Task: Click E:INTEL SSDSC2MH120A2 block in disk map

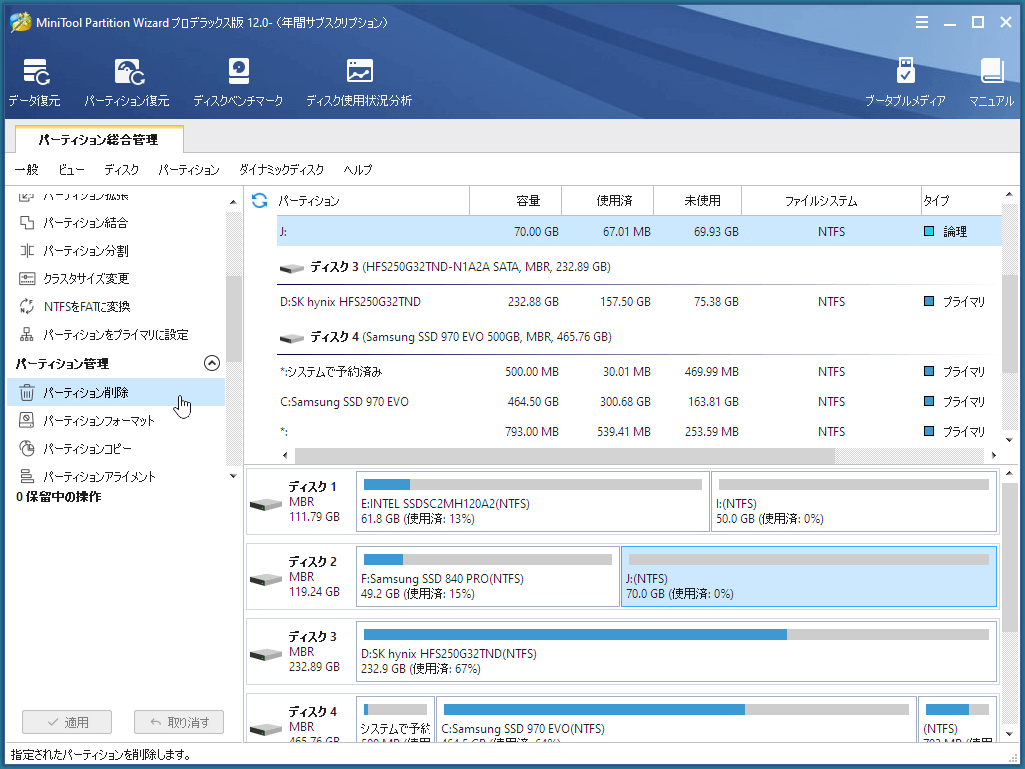Action: pyautogui.click(x=533, y=502)
